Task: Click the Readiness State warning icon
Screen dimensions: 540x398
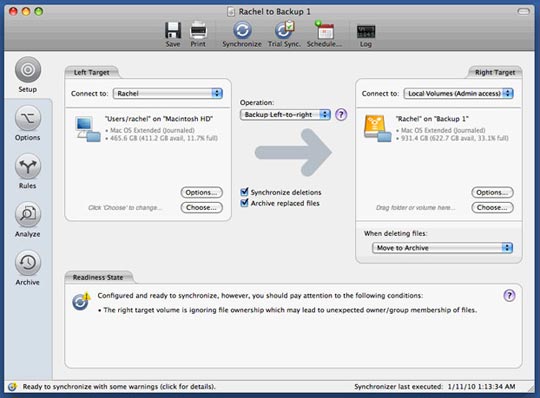Action: (x=81, y=301)
